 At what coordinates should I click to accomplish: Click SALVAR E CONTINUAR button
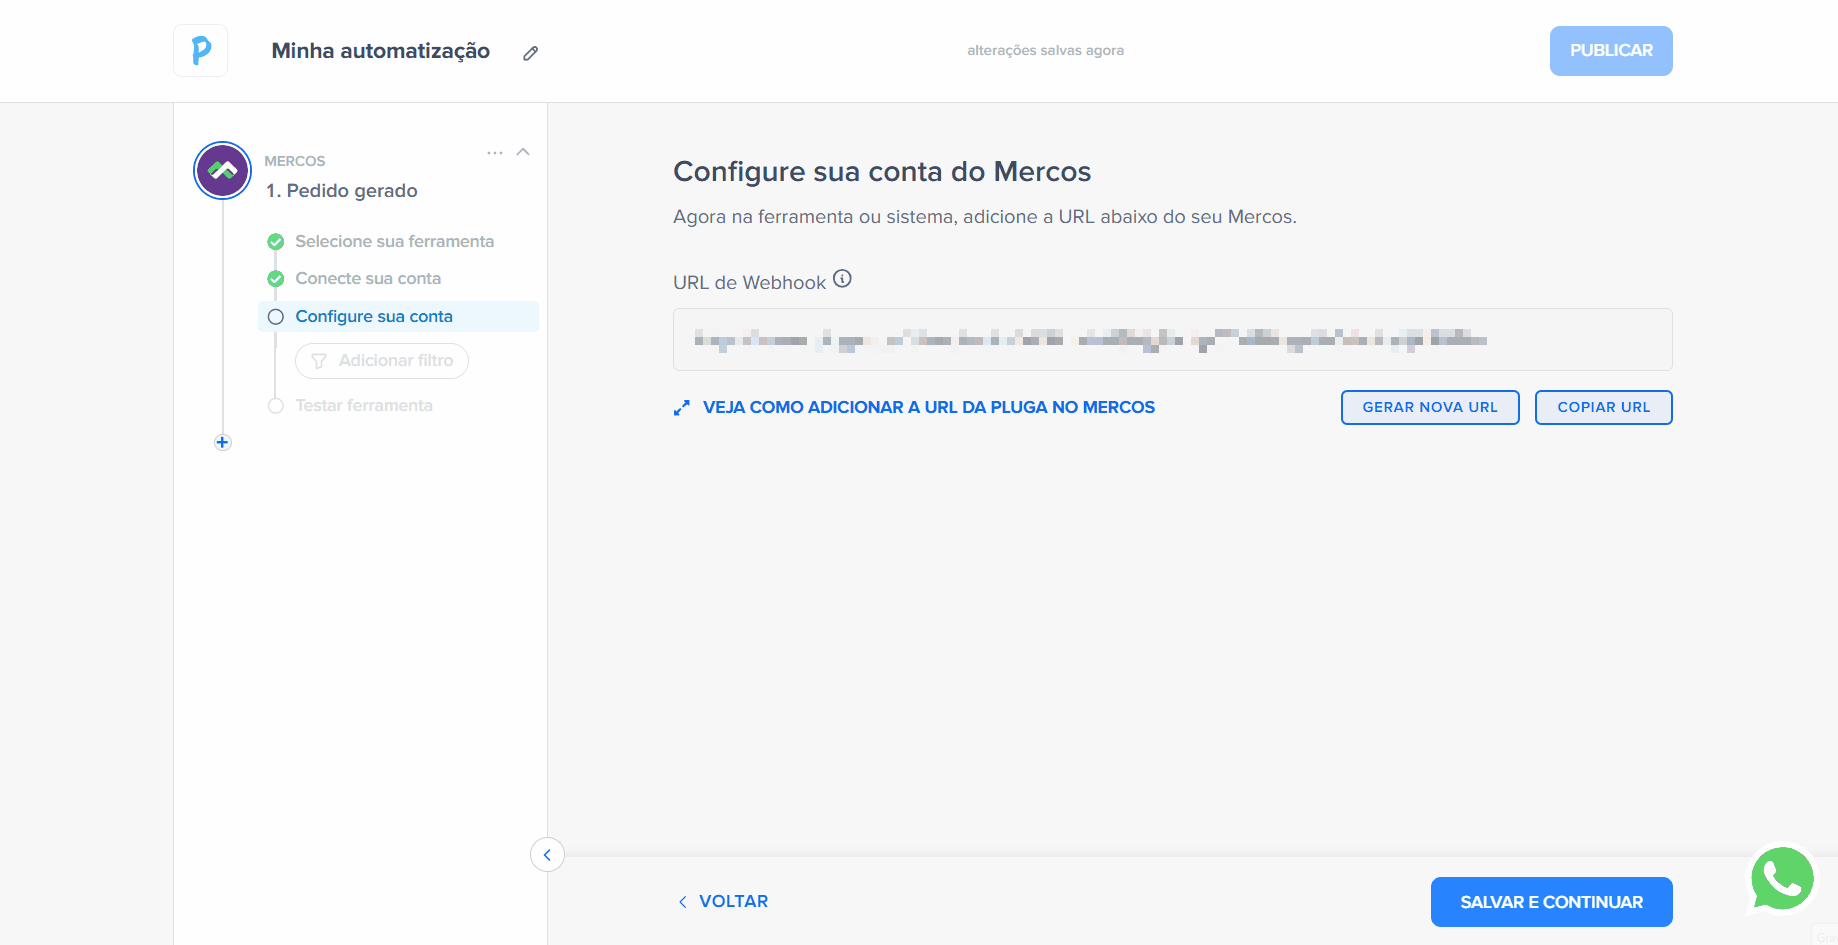coord(1552,902)
